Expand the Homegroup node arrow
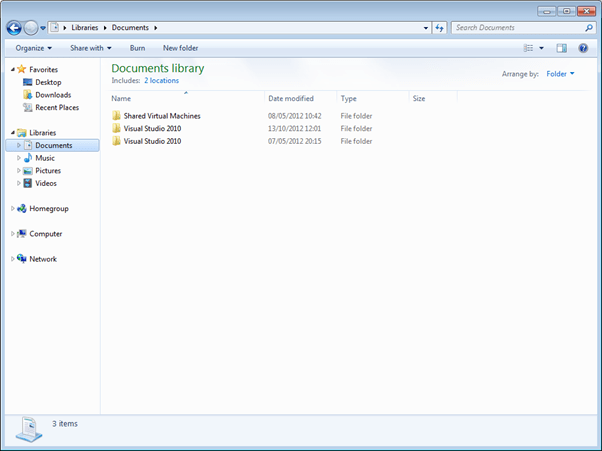Screen dimensions: 602x451 click(12, 209)
